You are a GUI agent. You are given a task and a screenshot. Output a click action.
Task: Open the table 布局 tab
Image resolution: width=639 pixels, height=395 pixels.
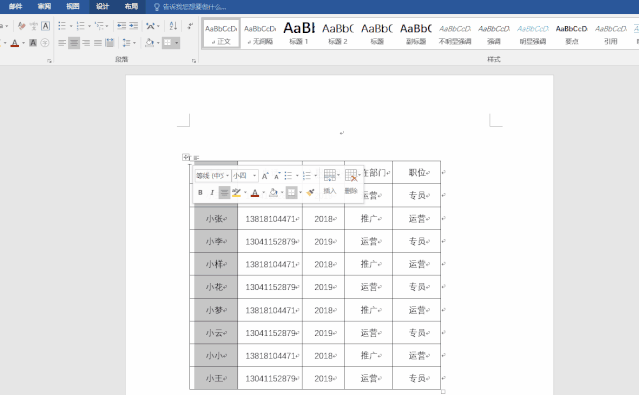(131, 6)
